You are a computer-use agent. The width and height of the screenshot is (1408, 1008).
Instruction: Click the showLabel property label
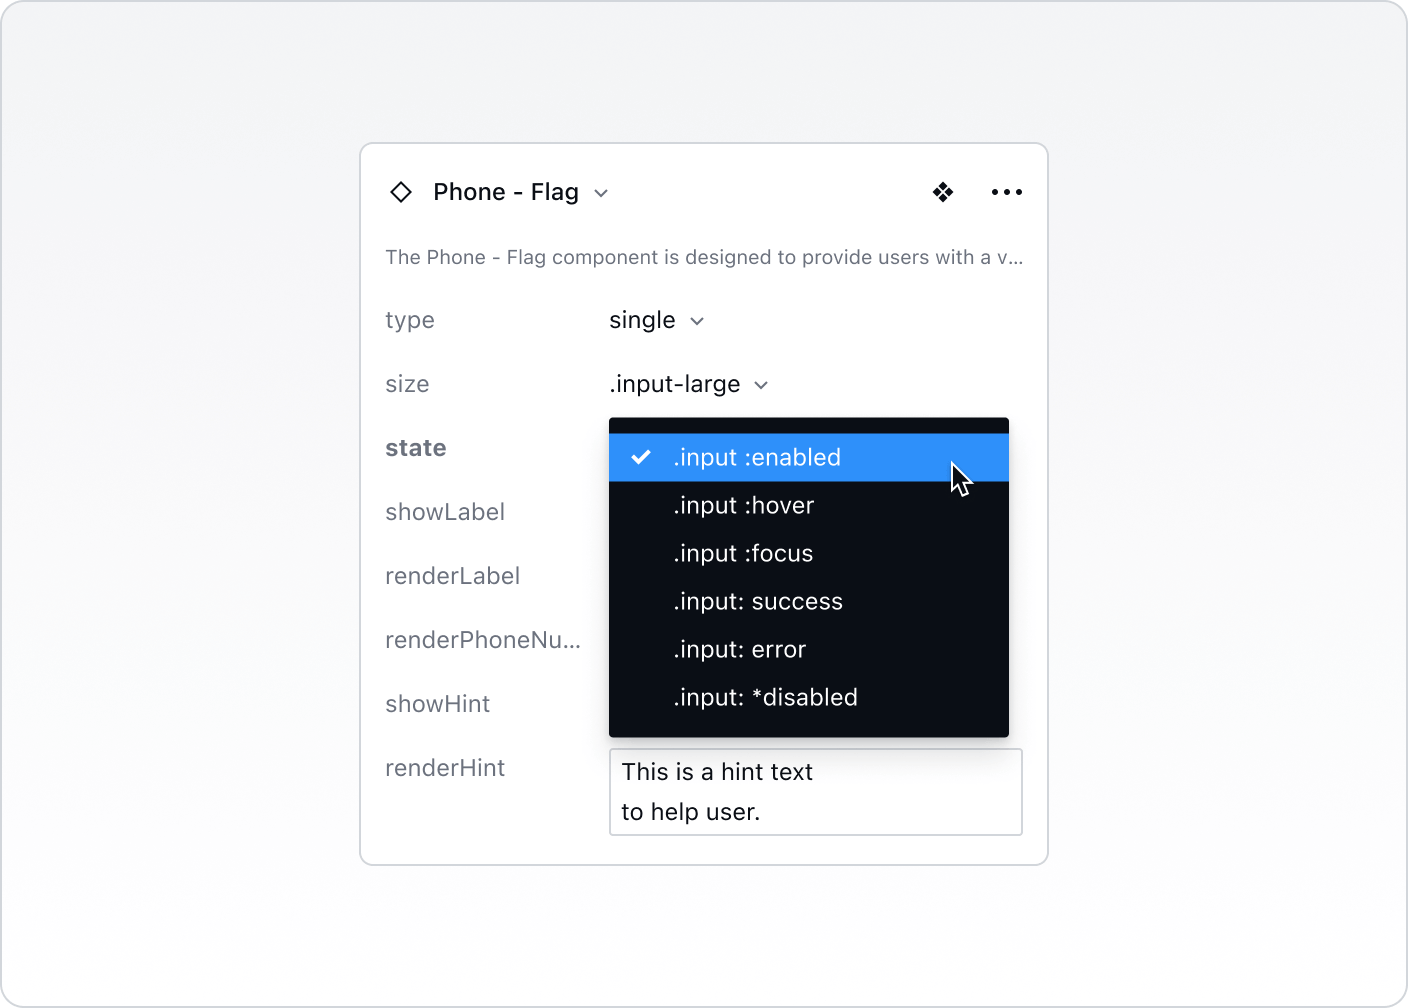point(445,512)
